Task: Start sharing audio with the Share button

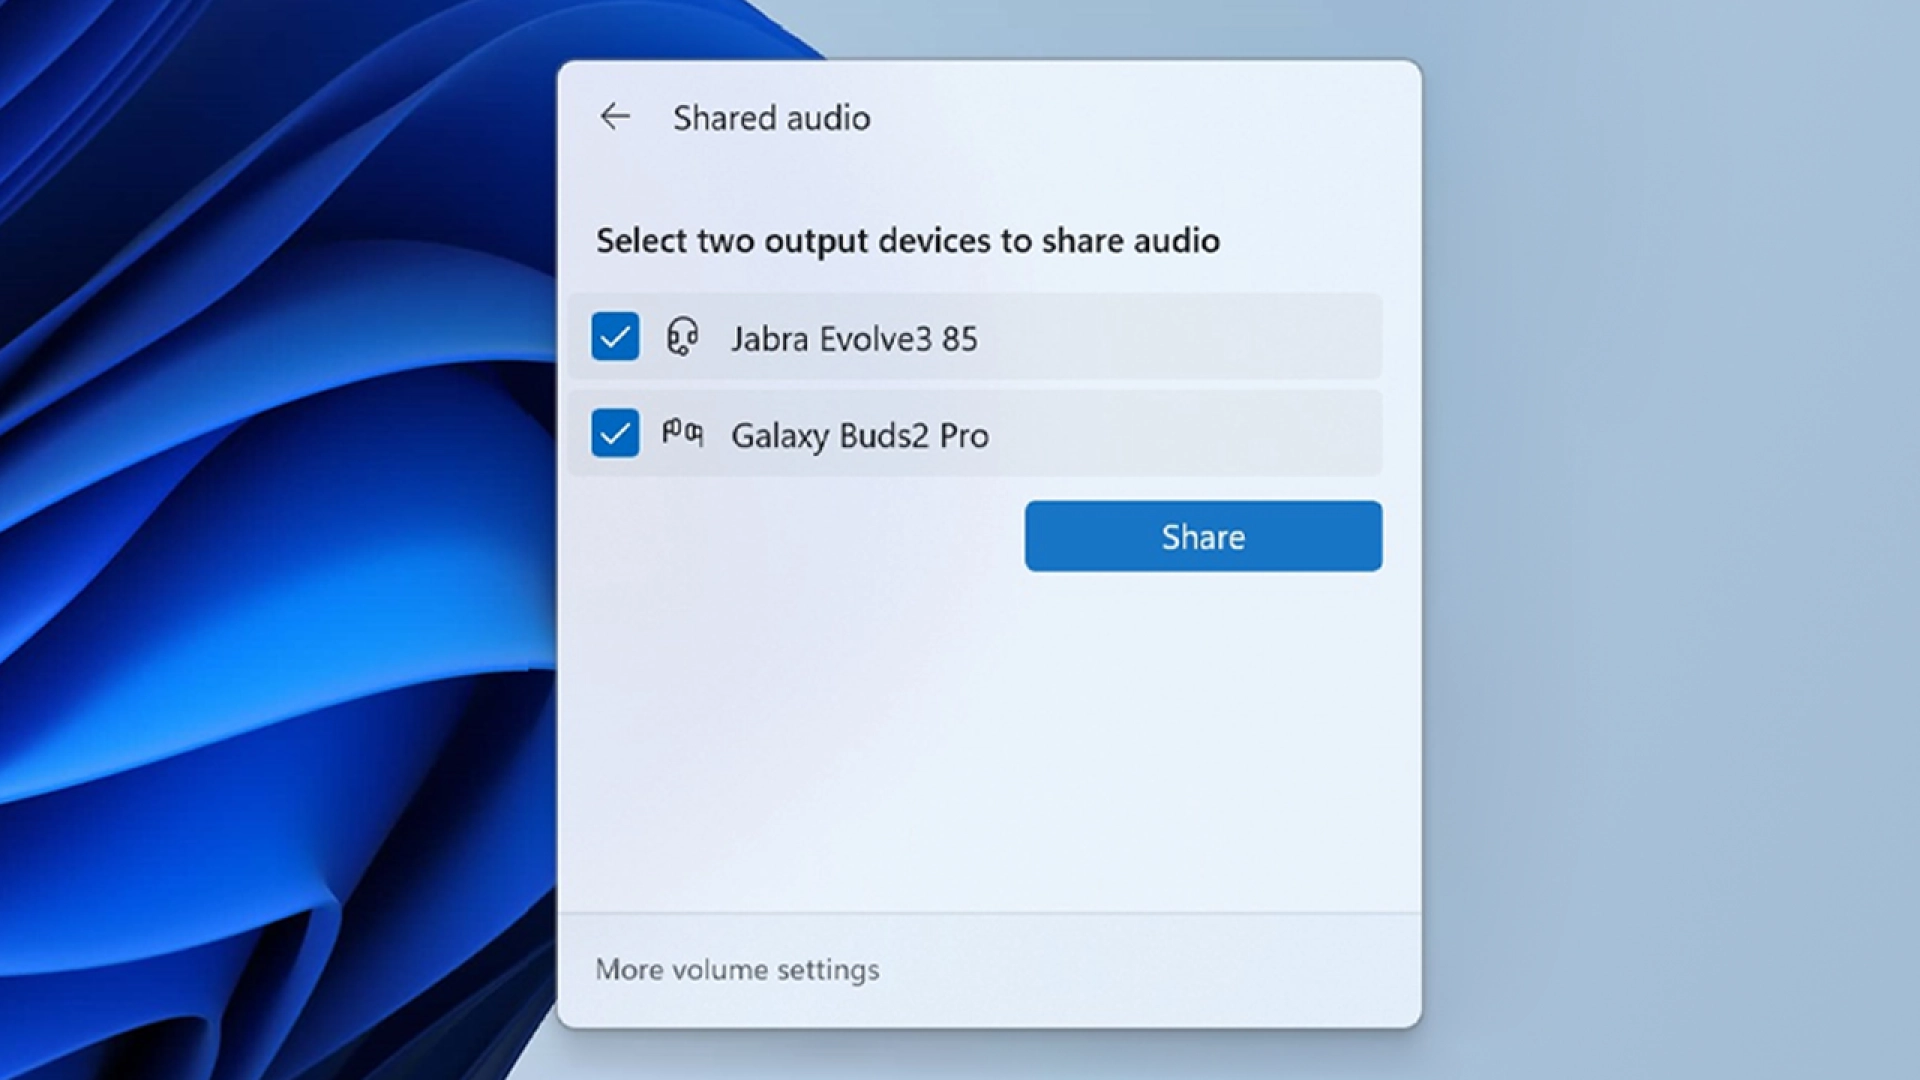Action: tap(1203, 536)
